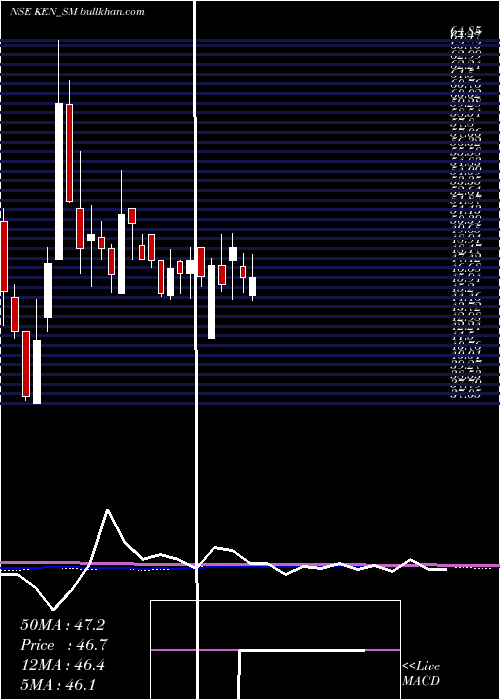Click the Price : 46.7 value

click(64, 645)
